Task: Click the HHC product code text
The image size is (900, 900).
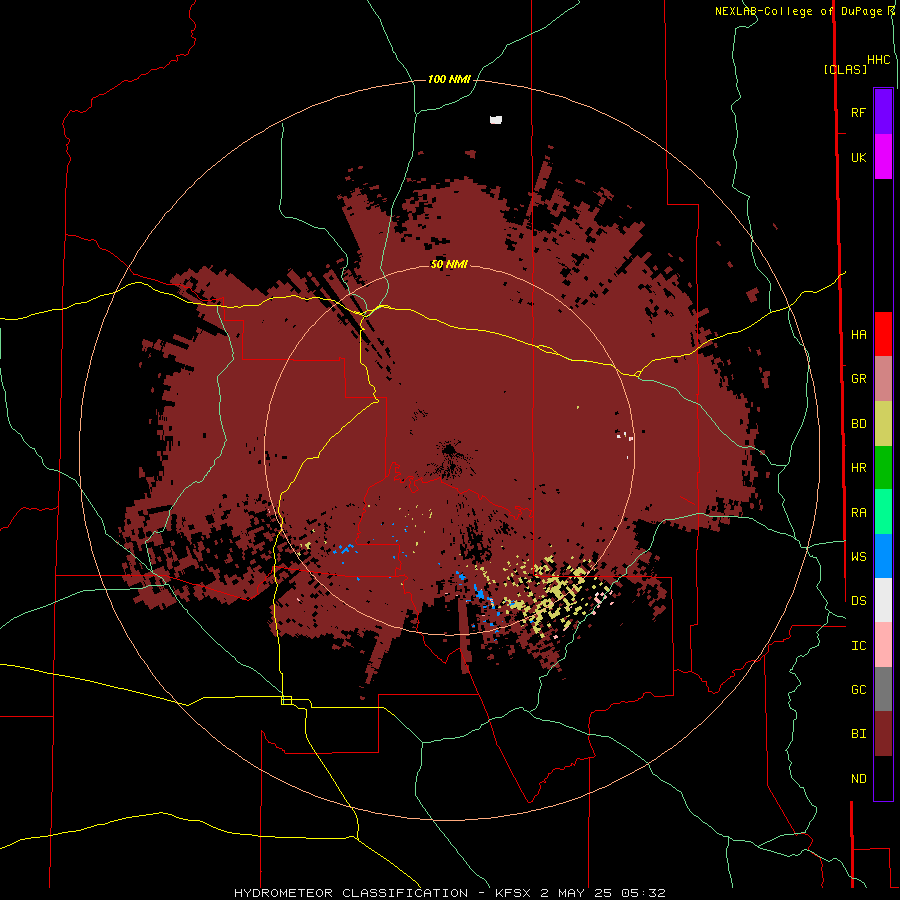Action: [878, 60]
